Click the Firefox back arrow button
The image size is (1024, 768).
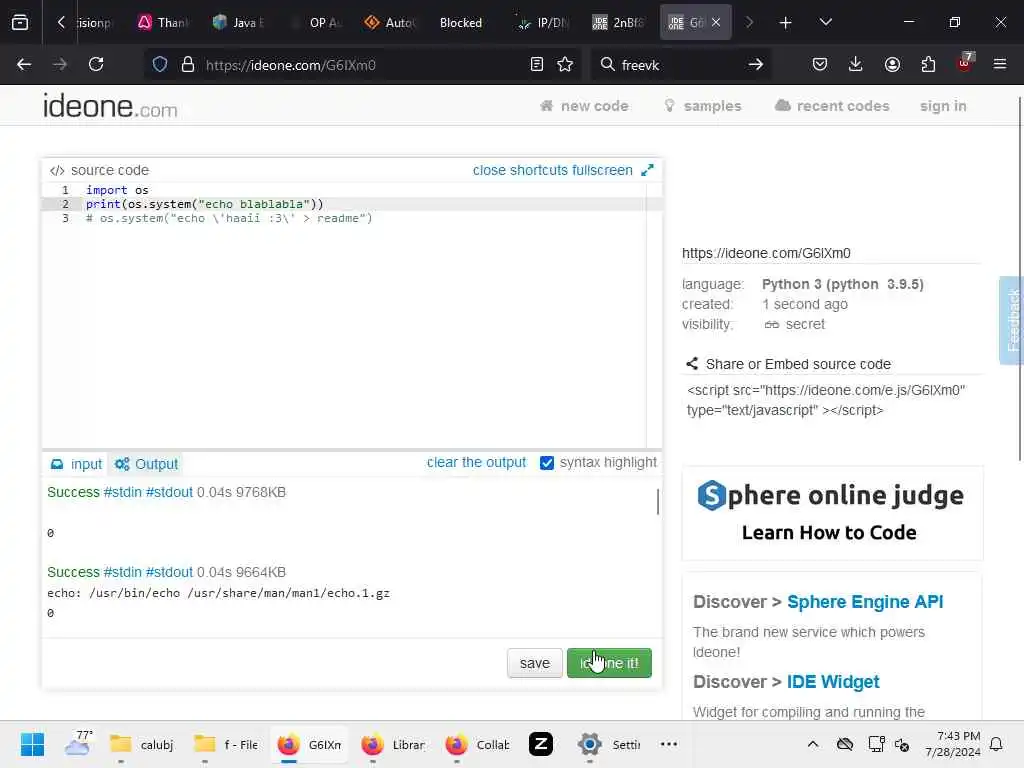pos(24,64)
